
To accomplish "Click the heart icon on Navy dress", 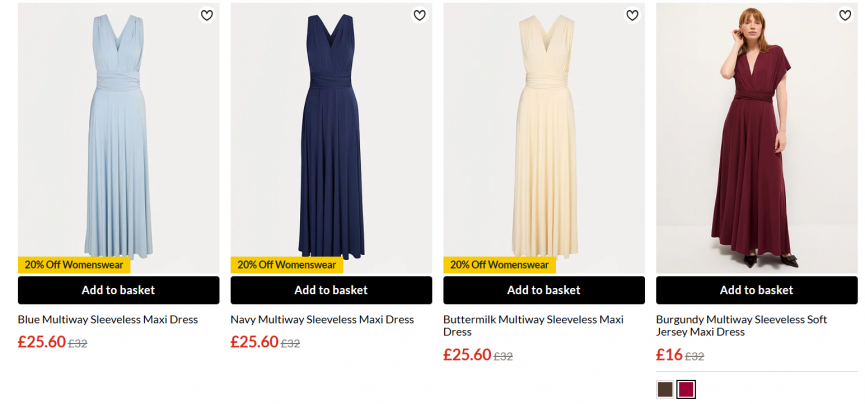I will tap(420, 15).
